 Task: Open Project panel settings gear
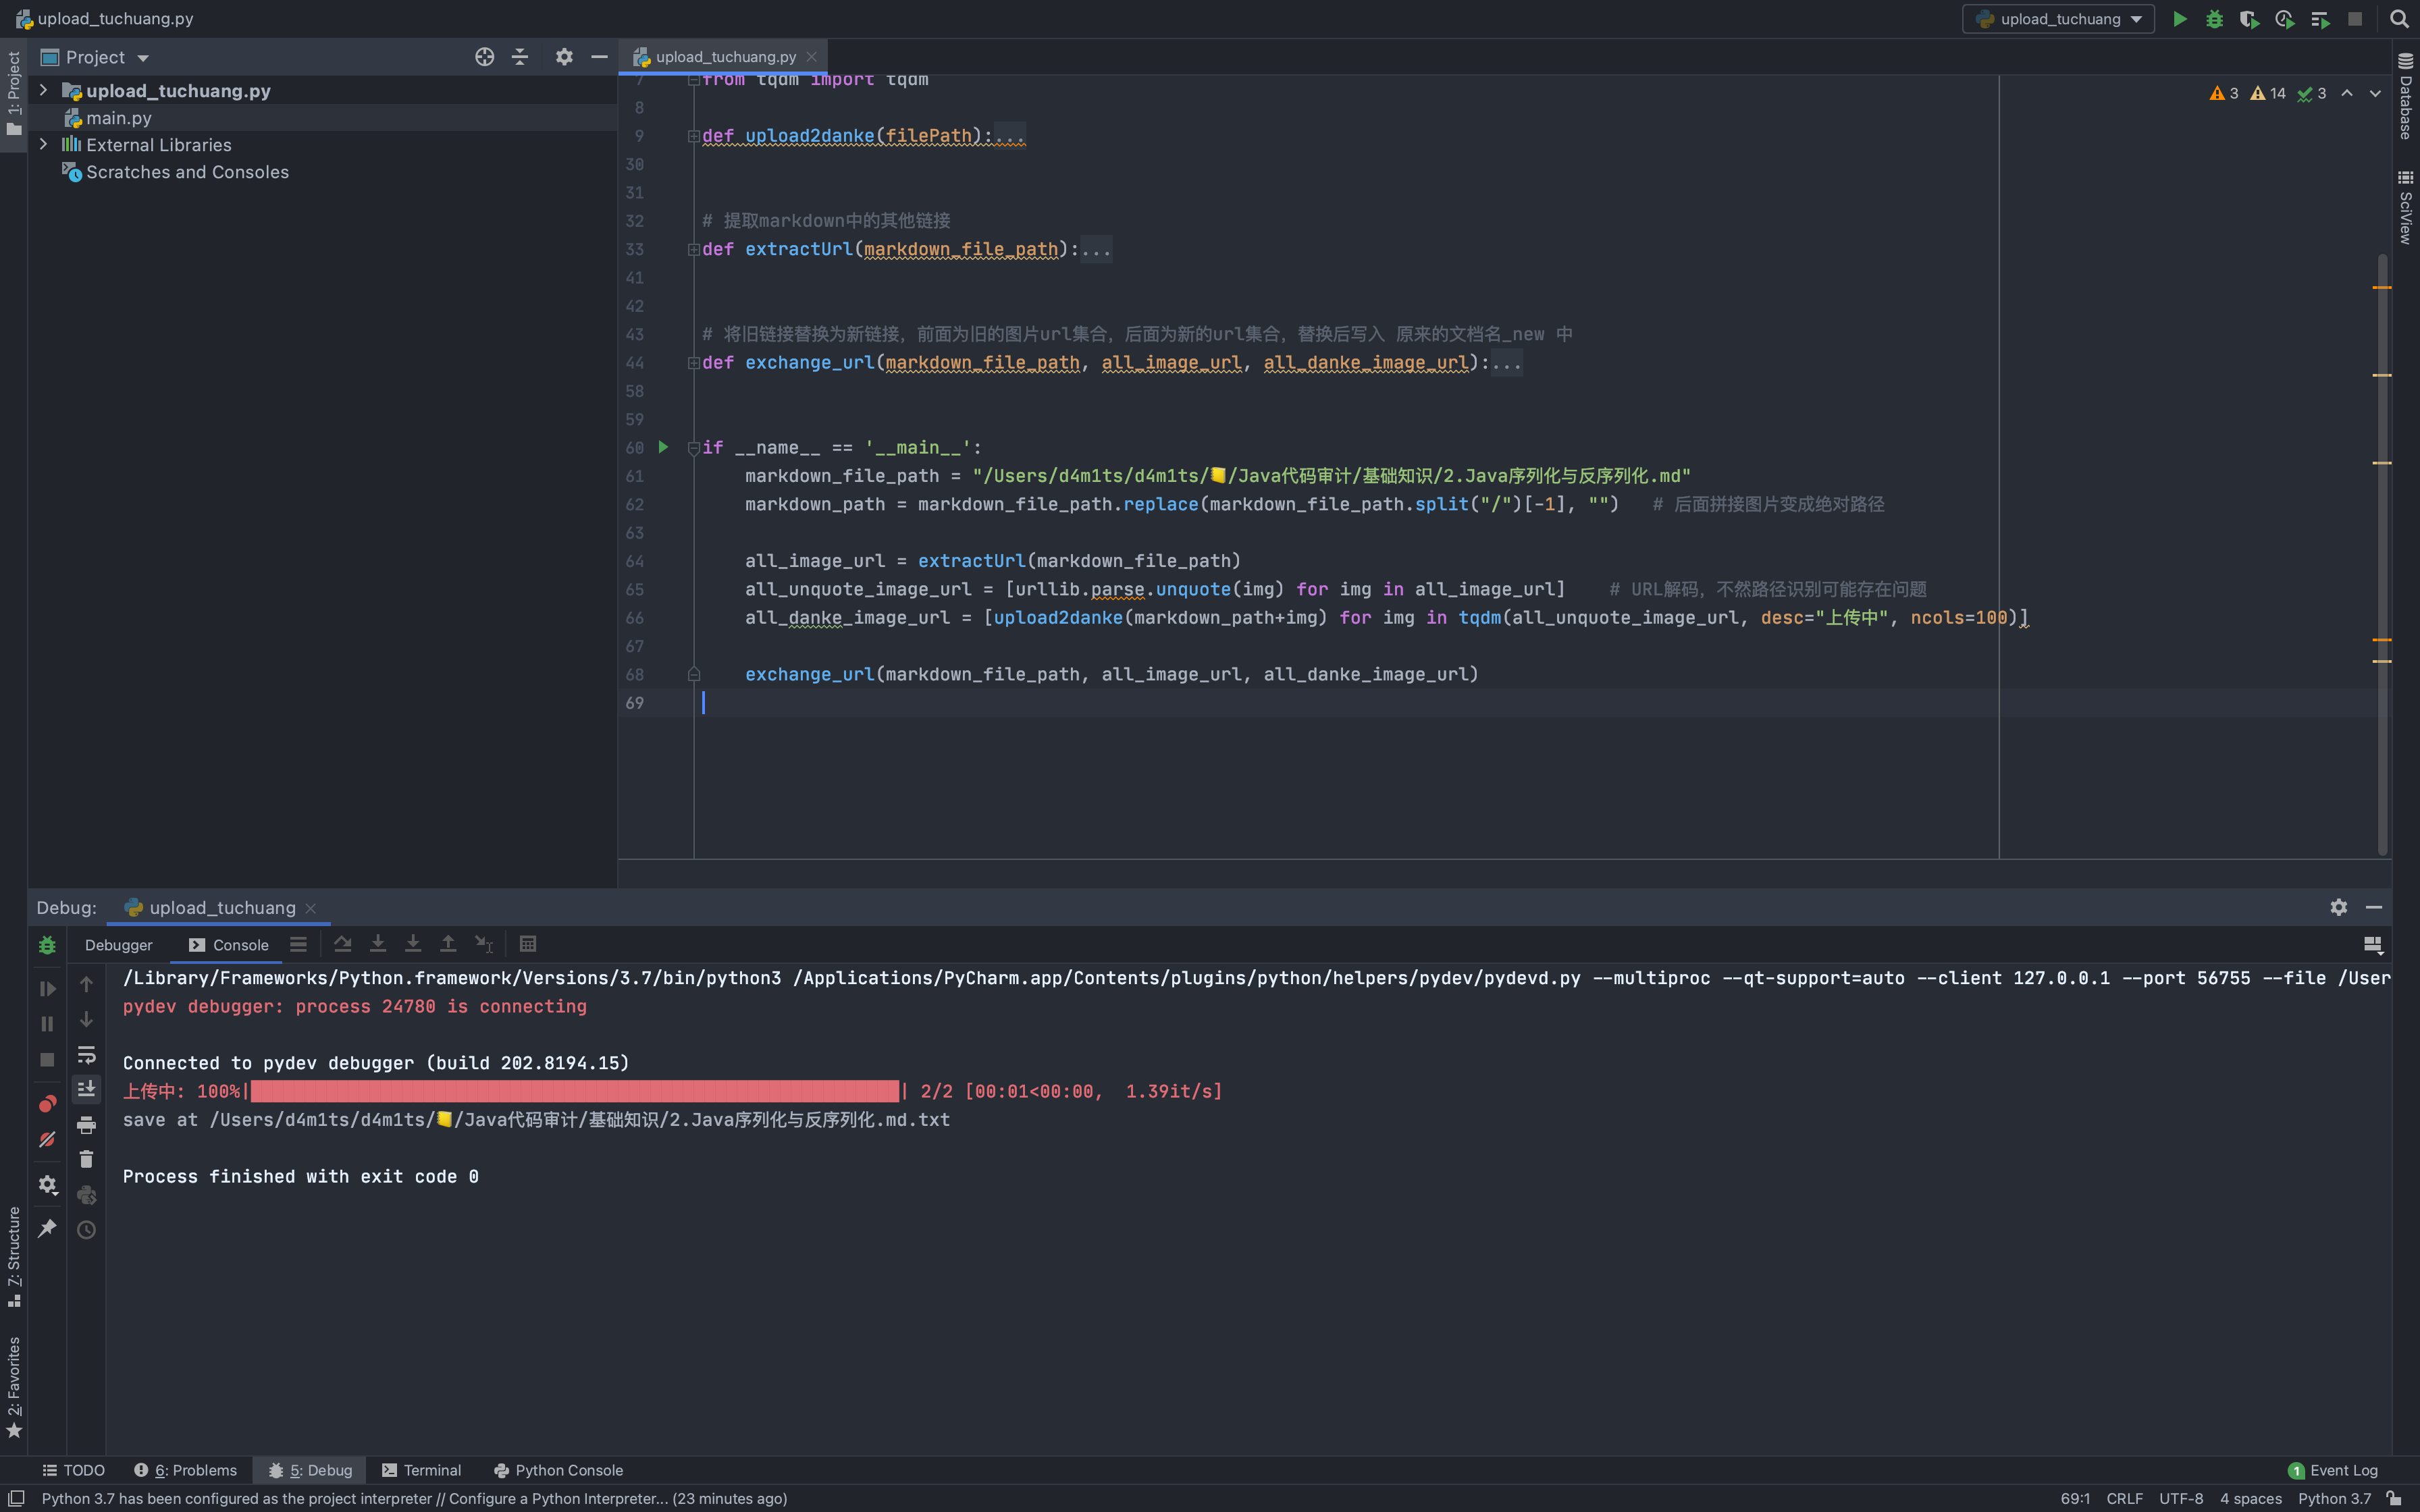click(564, 57)
